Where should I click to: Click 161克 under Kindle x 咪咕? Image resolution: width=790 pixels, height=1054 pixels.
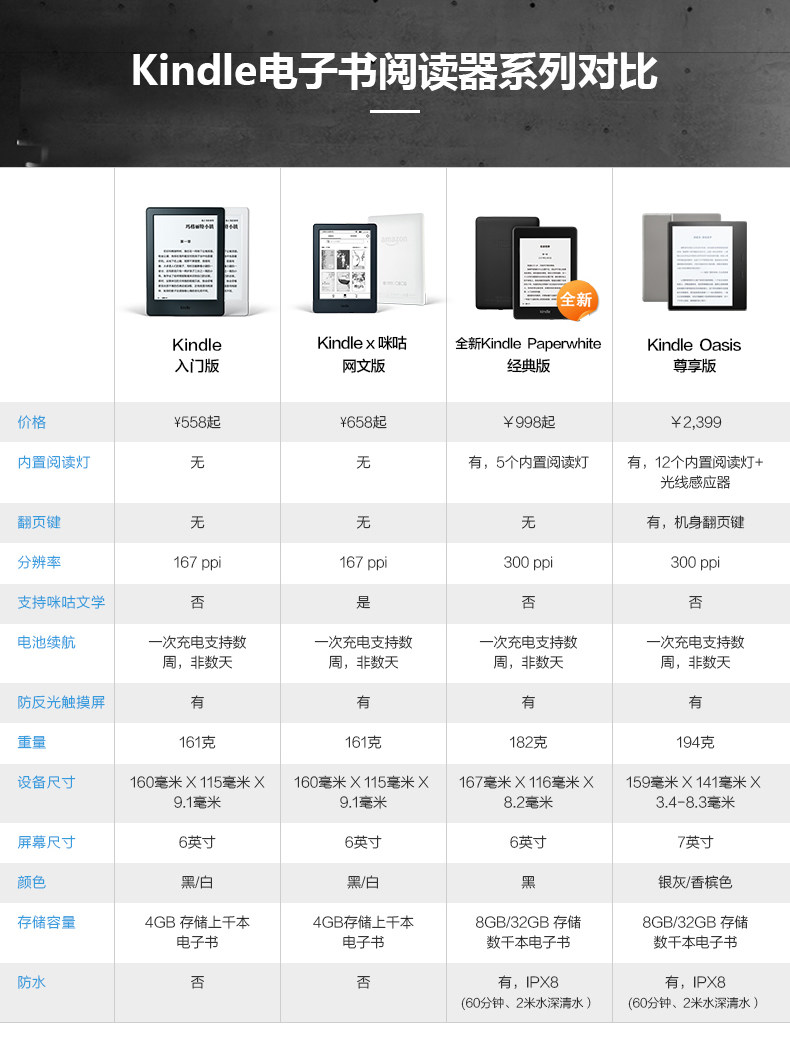(363, 742)
